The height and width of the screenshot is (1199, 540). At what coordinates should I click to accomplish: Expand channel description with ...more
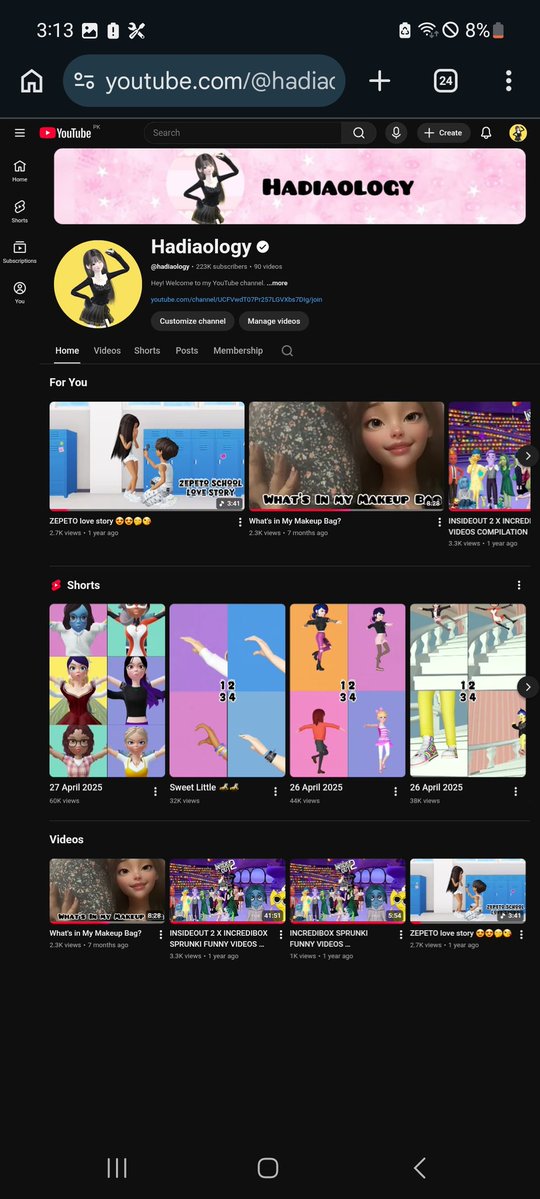[277, 283]
